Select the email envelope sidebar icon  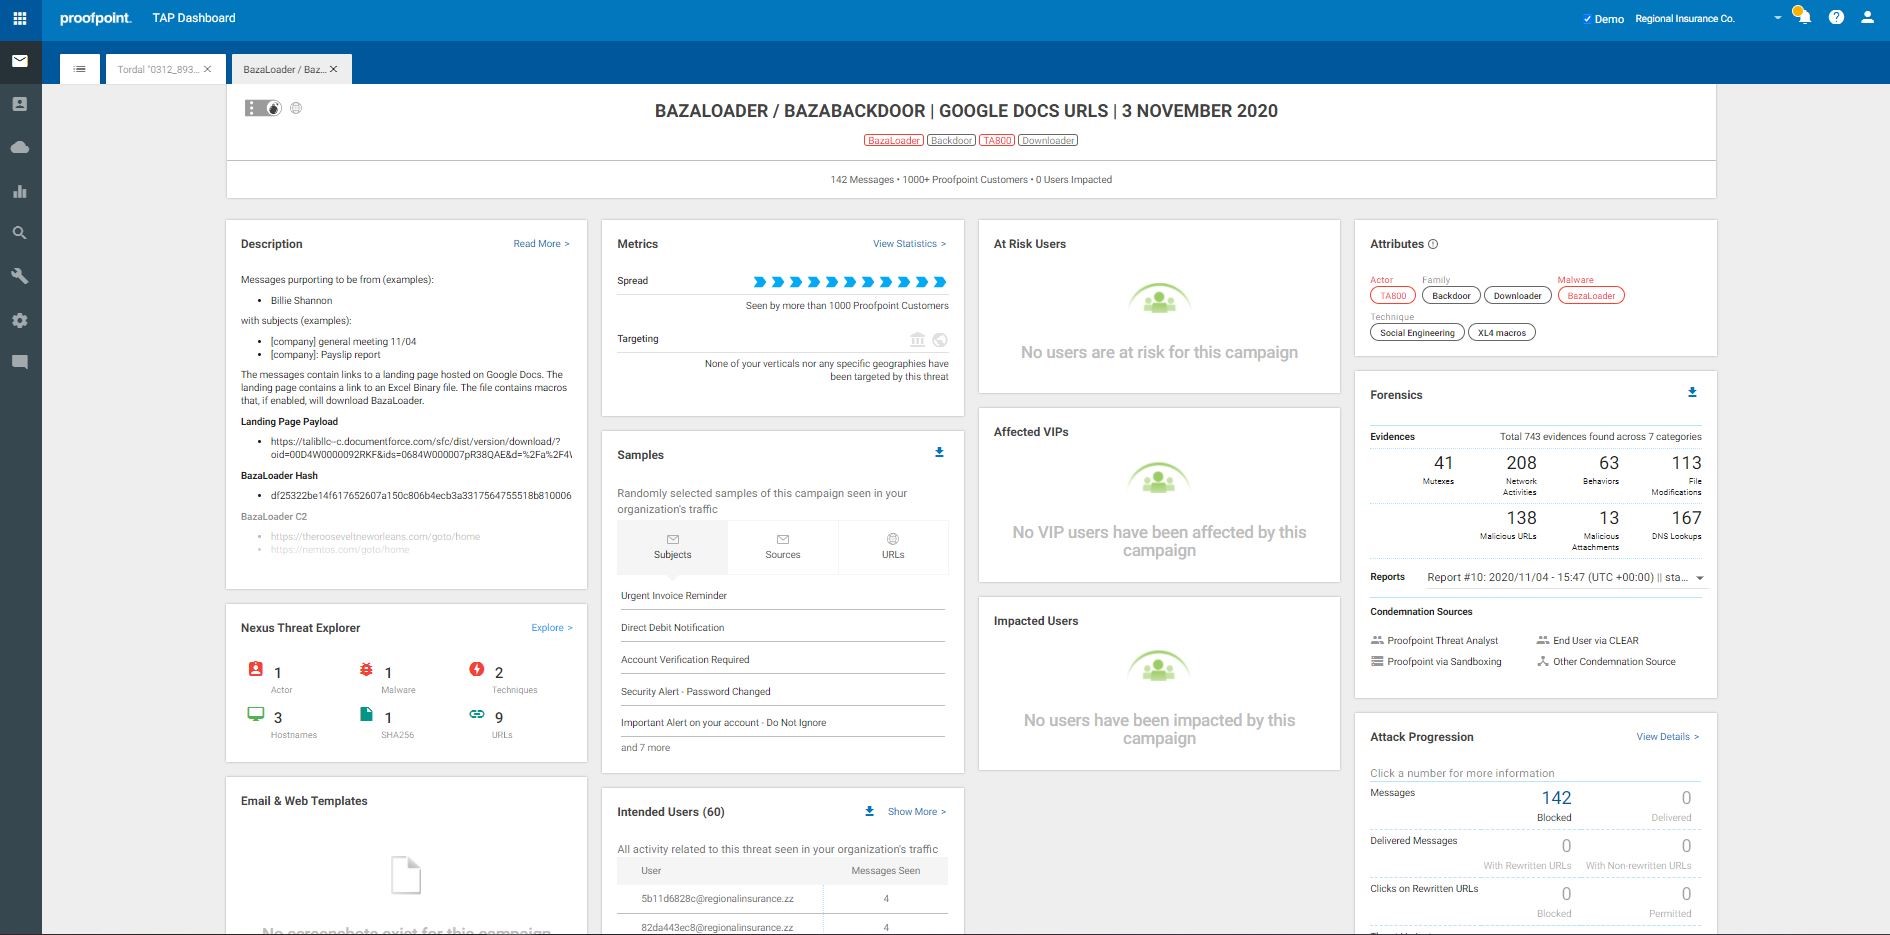click(x=20, y=61)
